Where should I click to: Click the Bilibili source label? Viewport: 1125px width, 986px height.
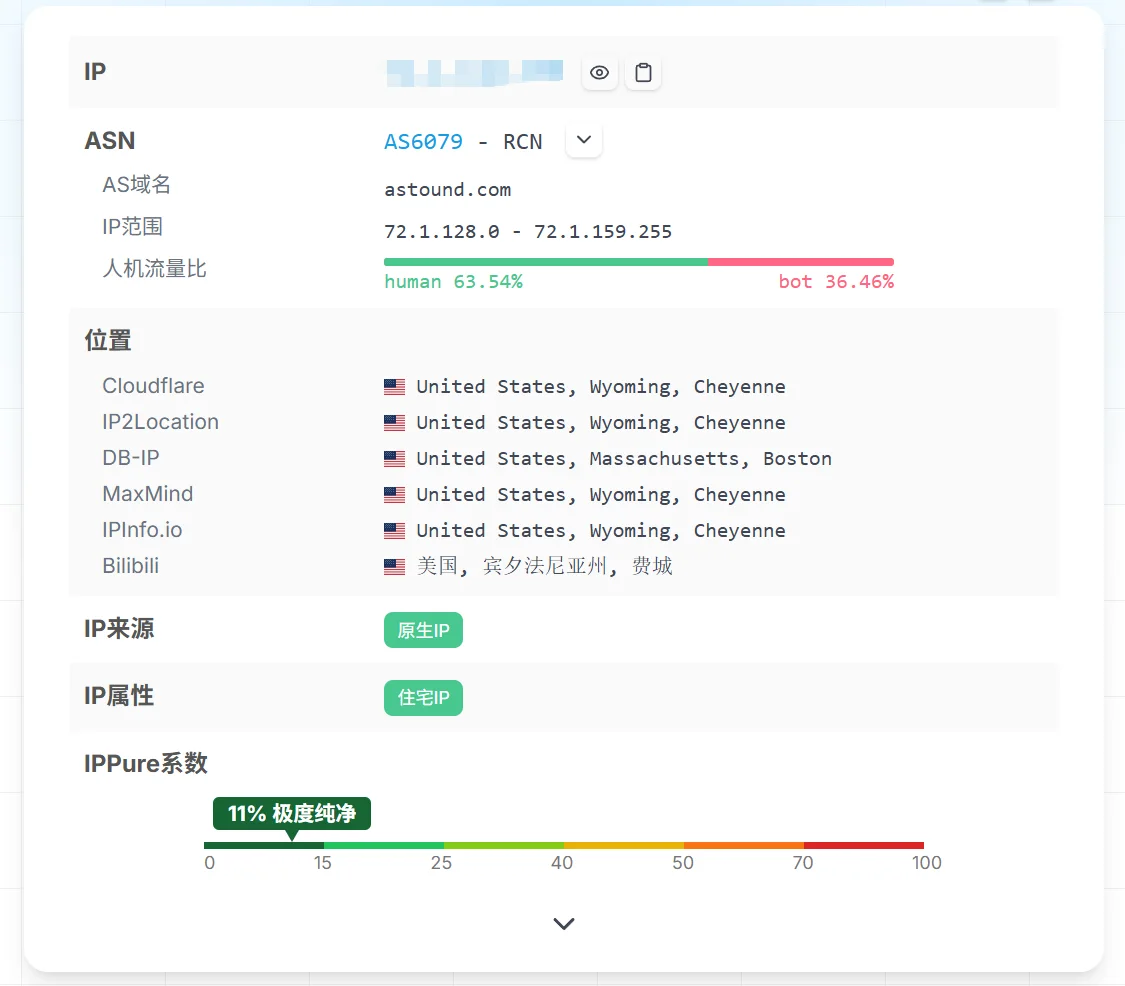(x=131, y=565)
